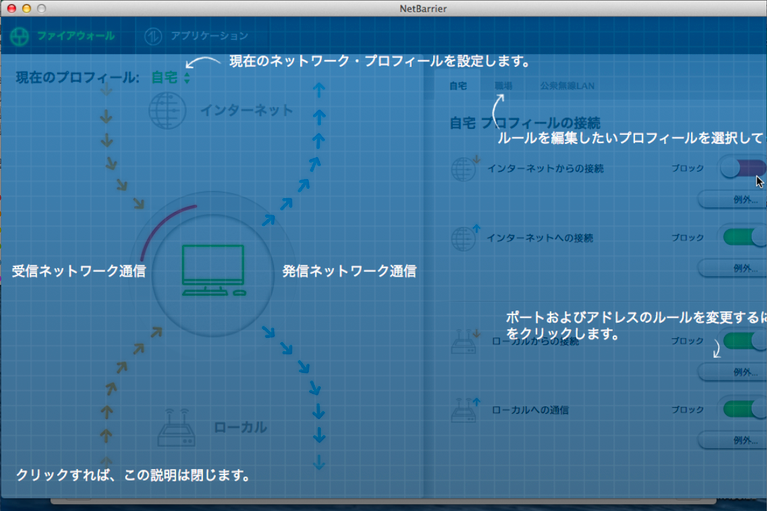Toggle the インターネットへの接続 block switch
Image resolution: width=767 pixels, height=511 pixels.
(x=744, y=238)
